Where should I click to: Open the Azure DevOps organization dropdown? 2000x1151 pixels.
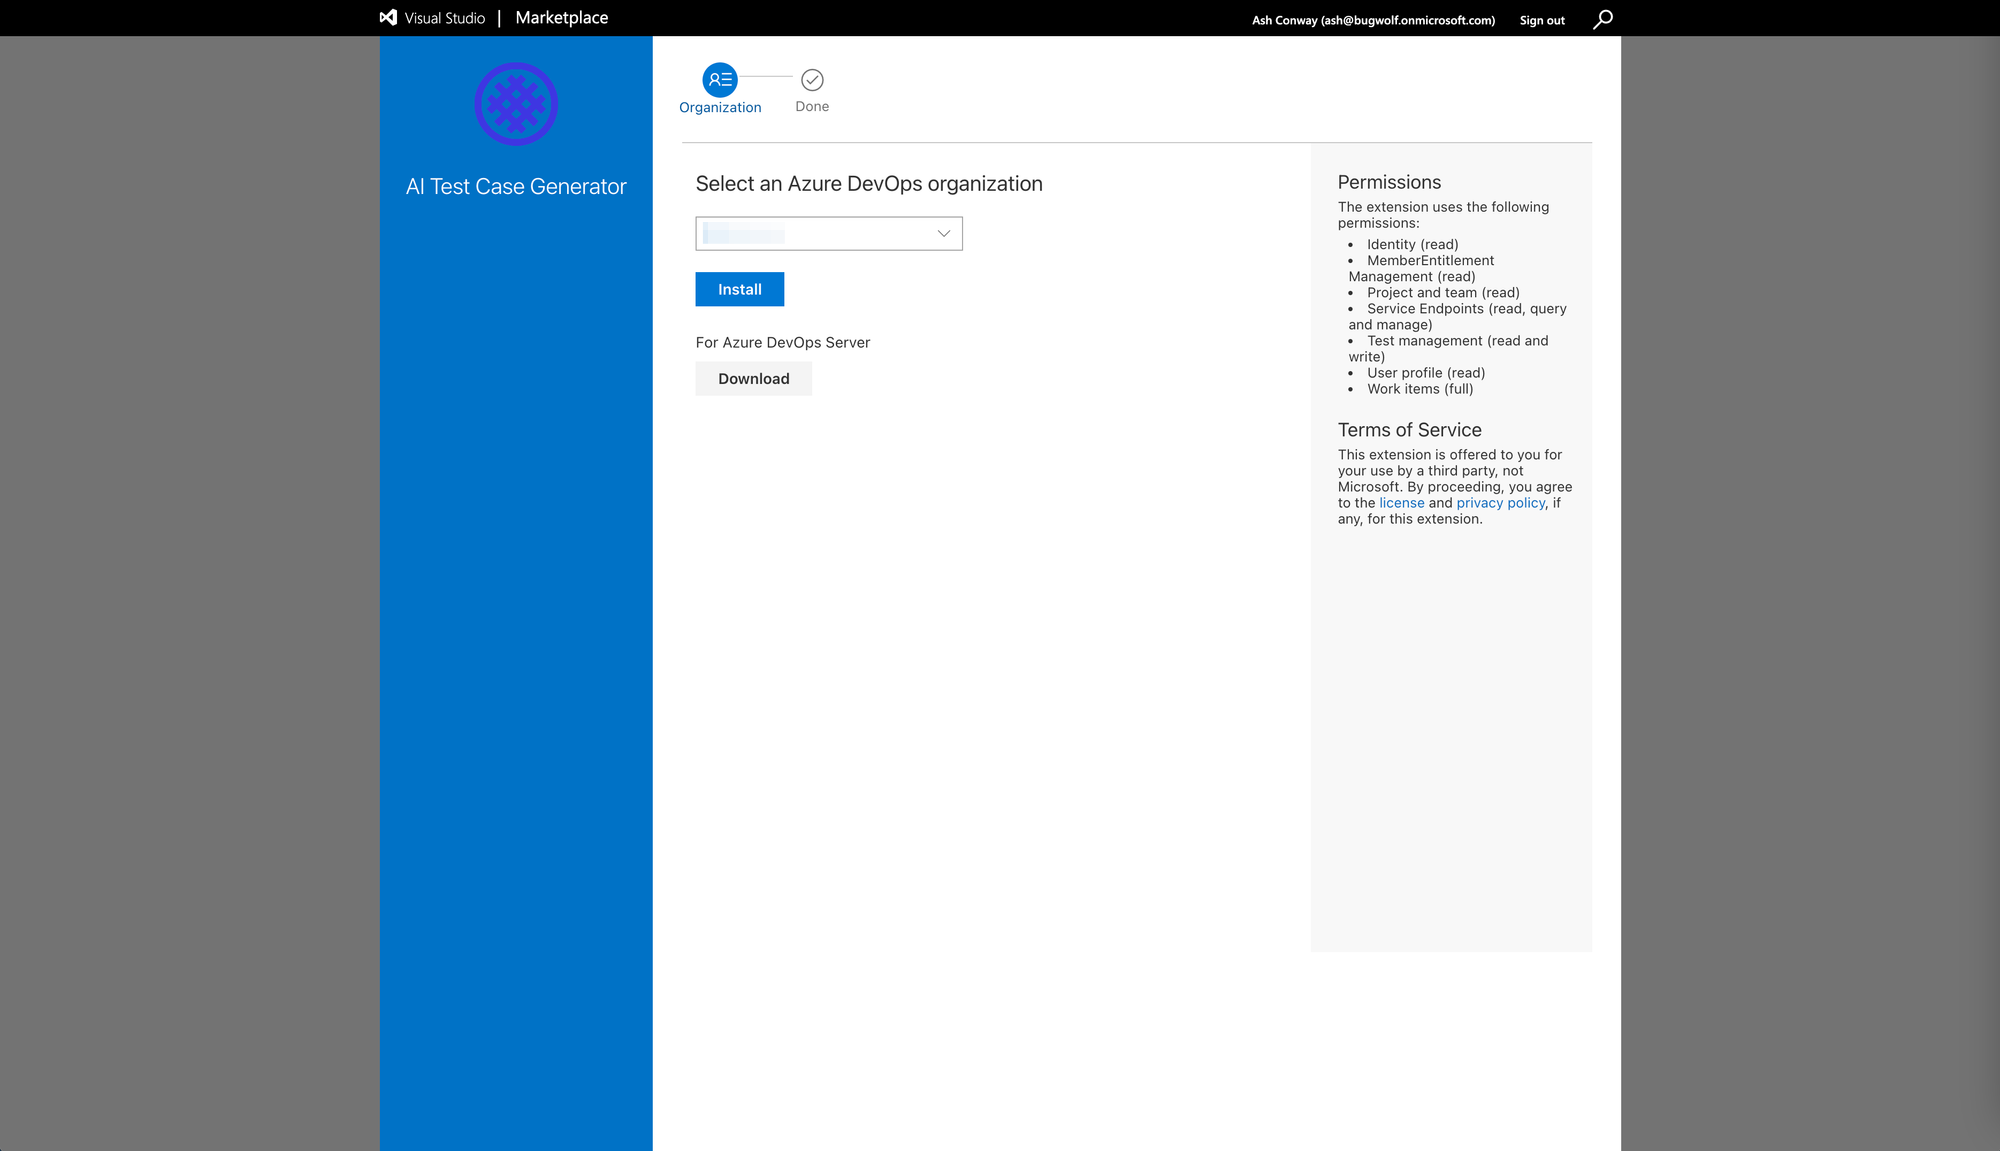point(828,233)
